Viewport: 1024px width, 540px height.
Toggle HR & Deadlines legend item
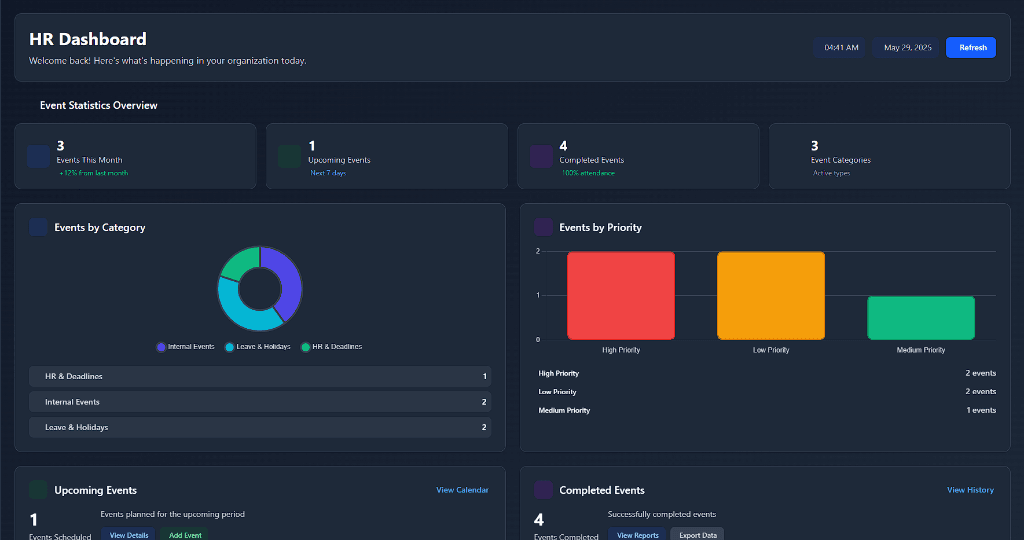click(x=331, y=347)
